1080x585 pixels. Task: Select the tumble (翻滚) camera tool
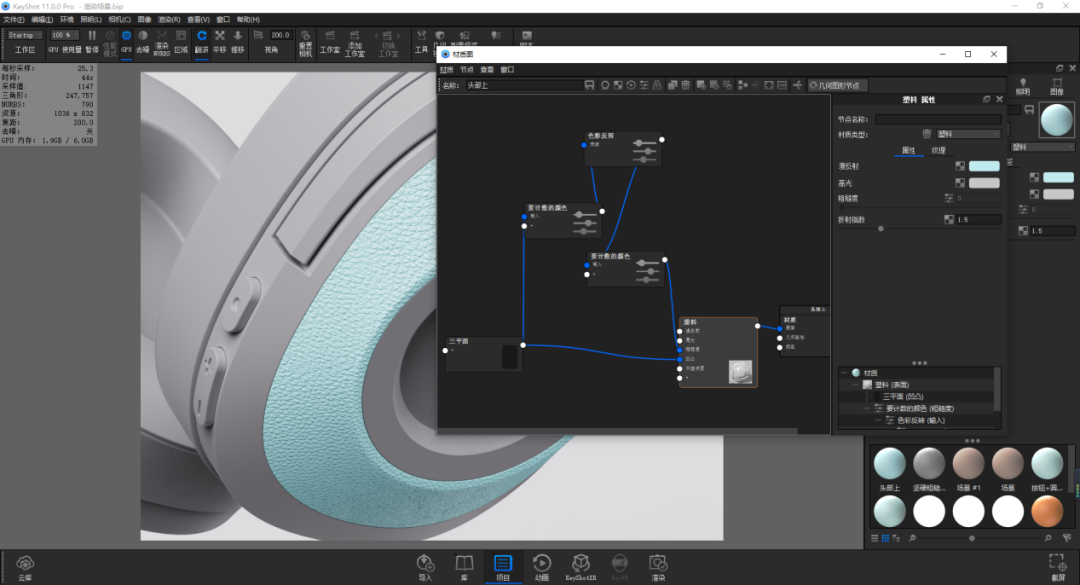coord(201,41)
